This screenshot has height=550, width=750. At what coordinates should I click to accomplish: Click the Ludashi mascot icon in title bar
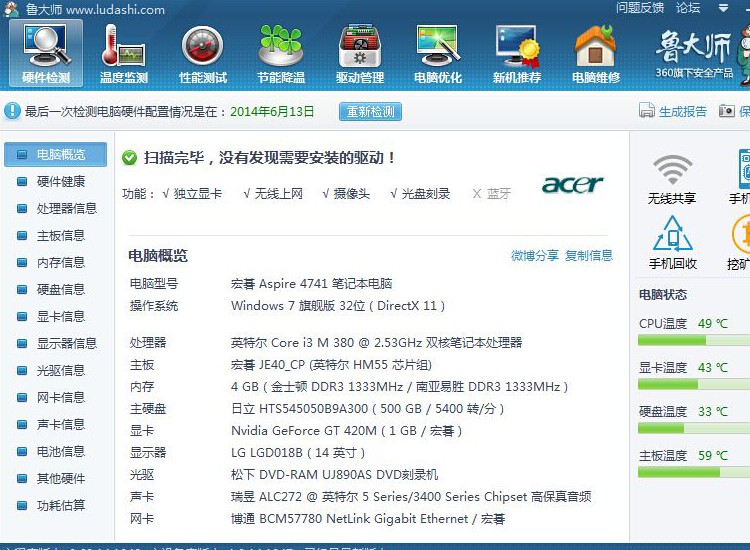[x=11, y=9]
